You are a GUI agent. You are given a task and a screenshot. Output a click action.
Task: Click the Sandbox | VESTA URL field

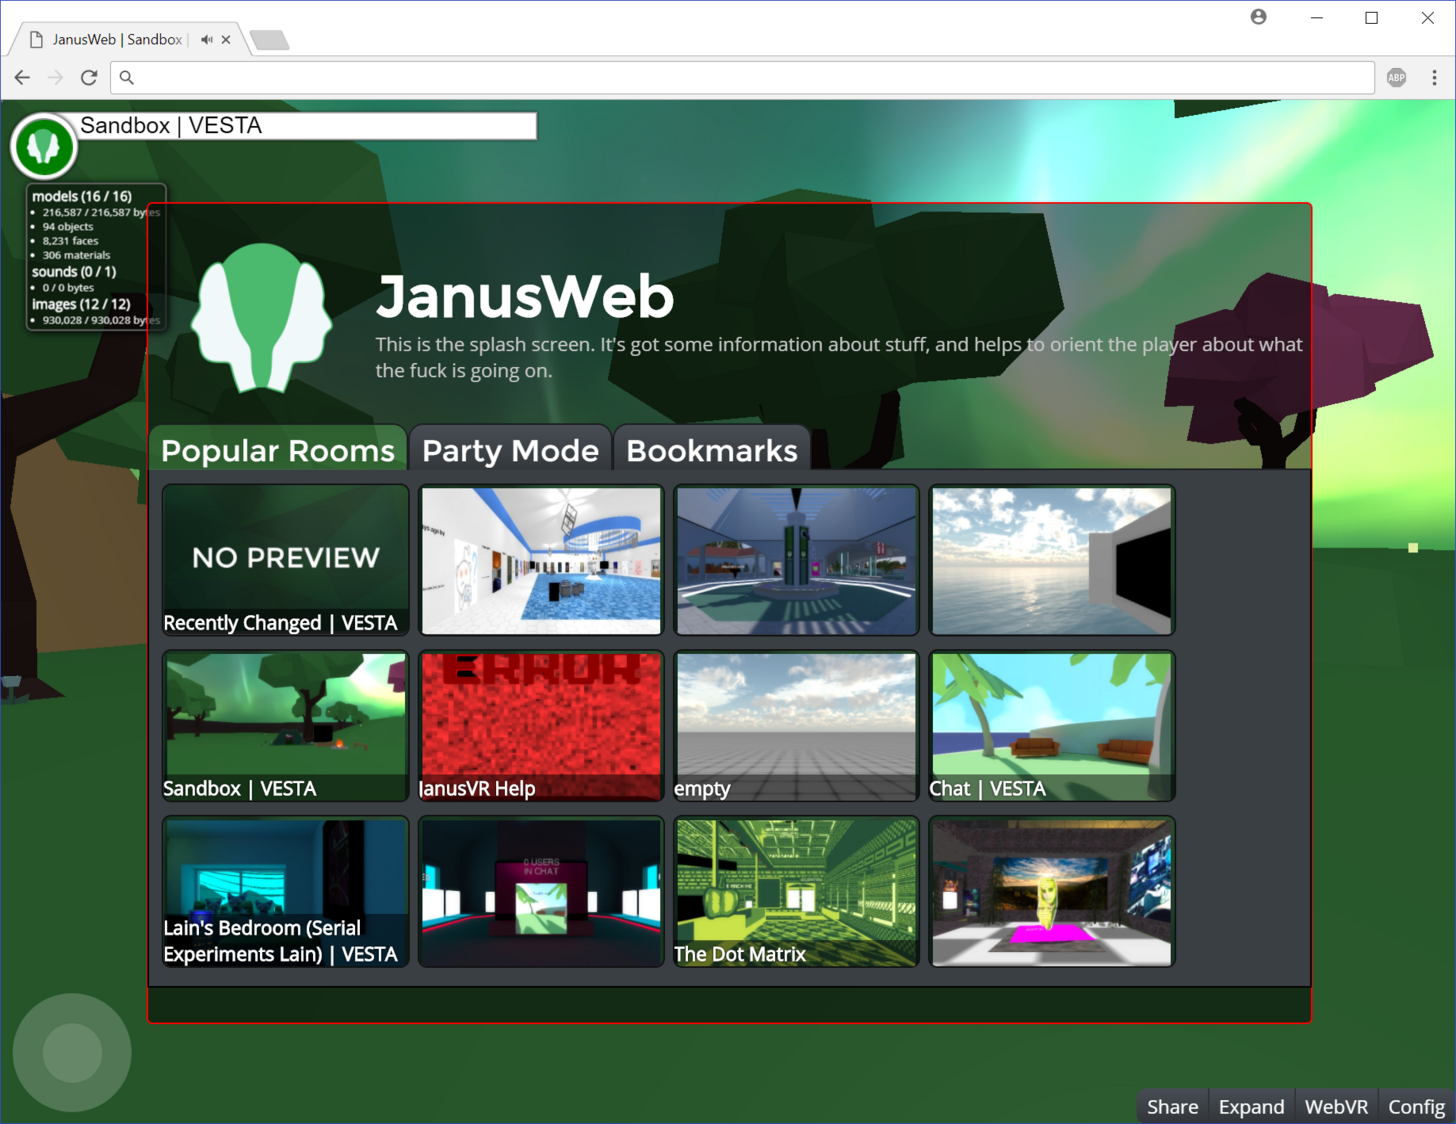[x=306, y=125]
